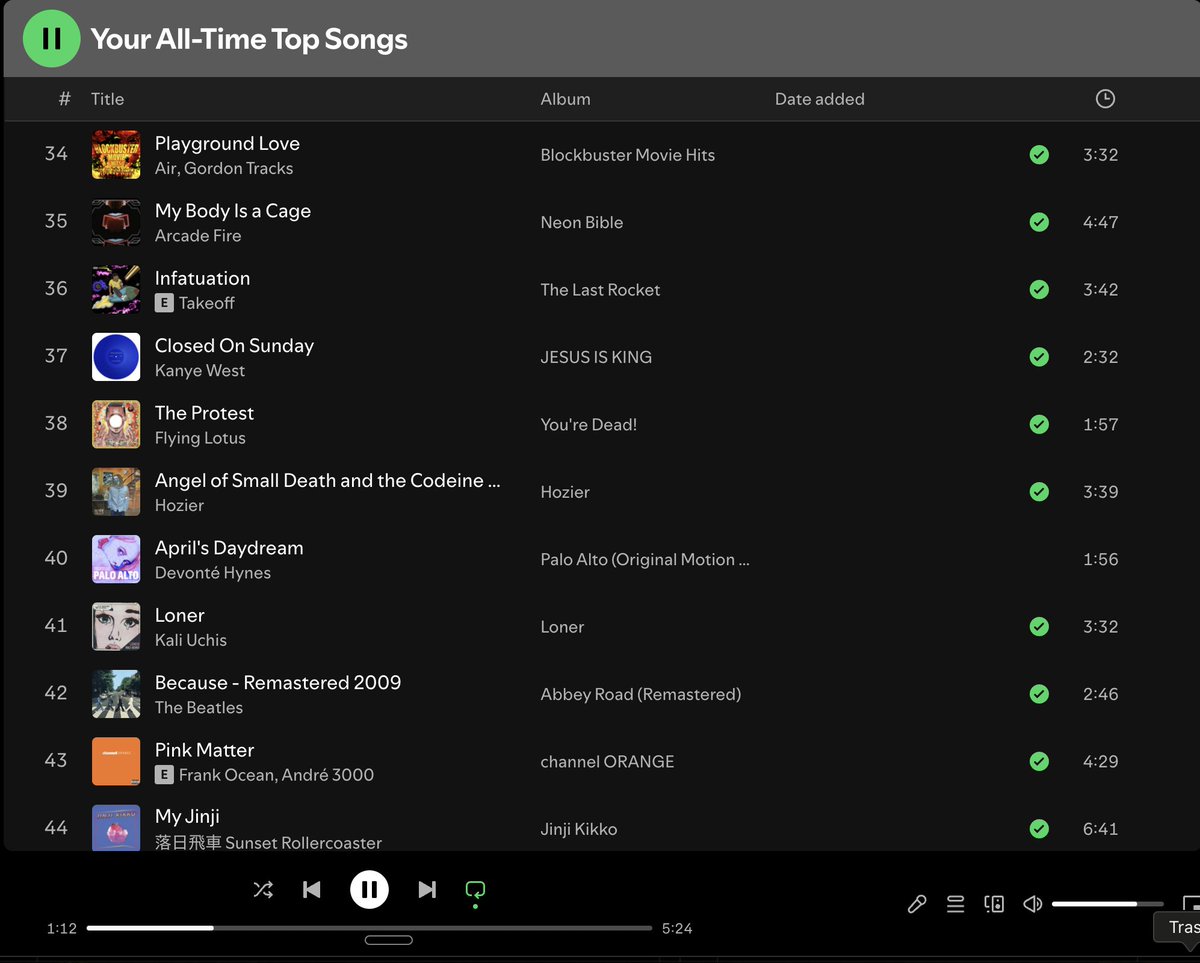
Task: Toggle saved checkmark for Playground Love
Action: [x=1040, y=155]
